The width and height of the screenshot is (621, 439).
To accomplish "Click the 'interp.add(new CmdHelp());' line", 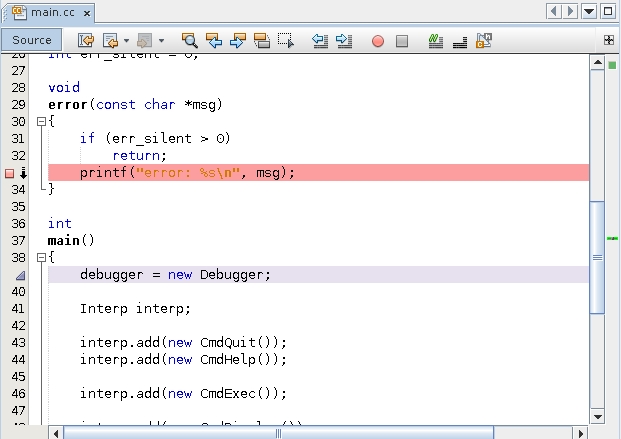I will coord(183,359).
